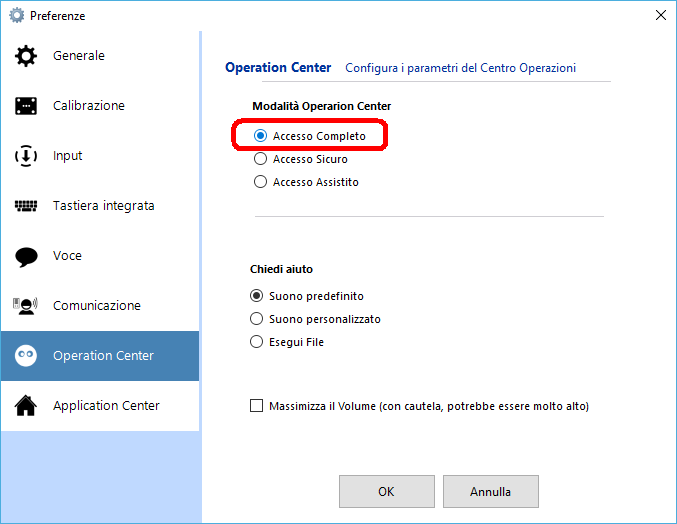The image size is (677, 524).
Task: Confirm settings with OK button
Action: point(387,492)
